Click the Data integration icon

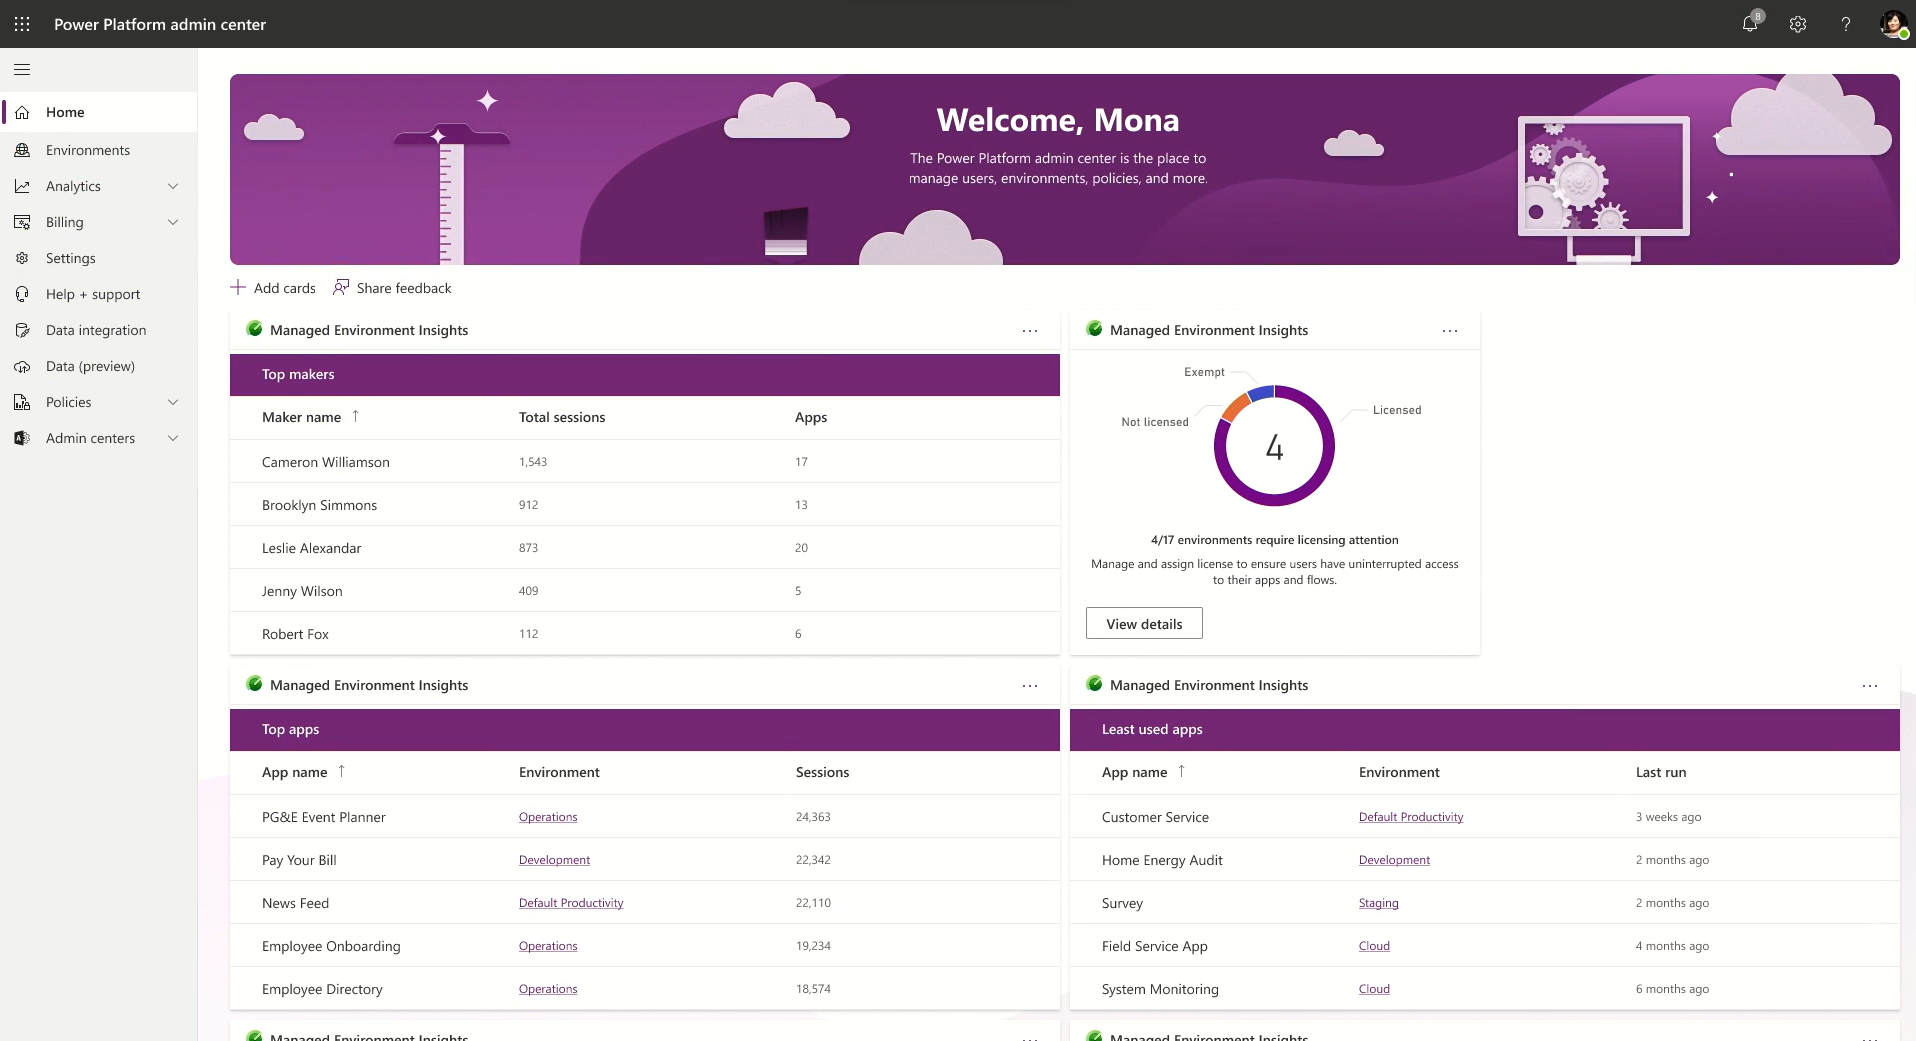pos(22,330)
